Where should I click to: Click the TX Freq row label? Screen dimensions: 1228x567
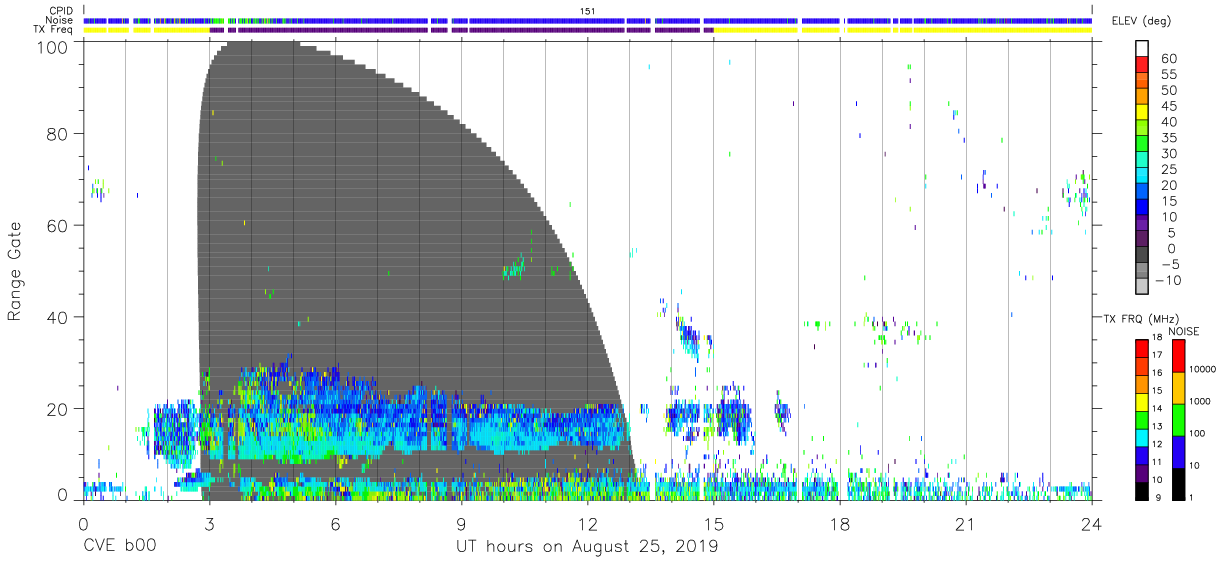[53, 30]
